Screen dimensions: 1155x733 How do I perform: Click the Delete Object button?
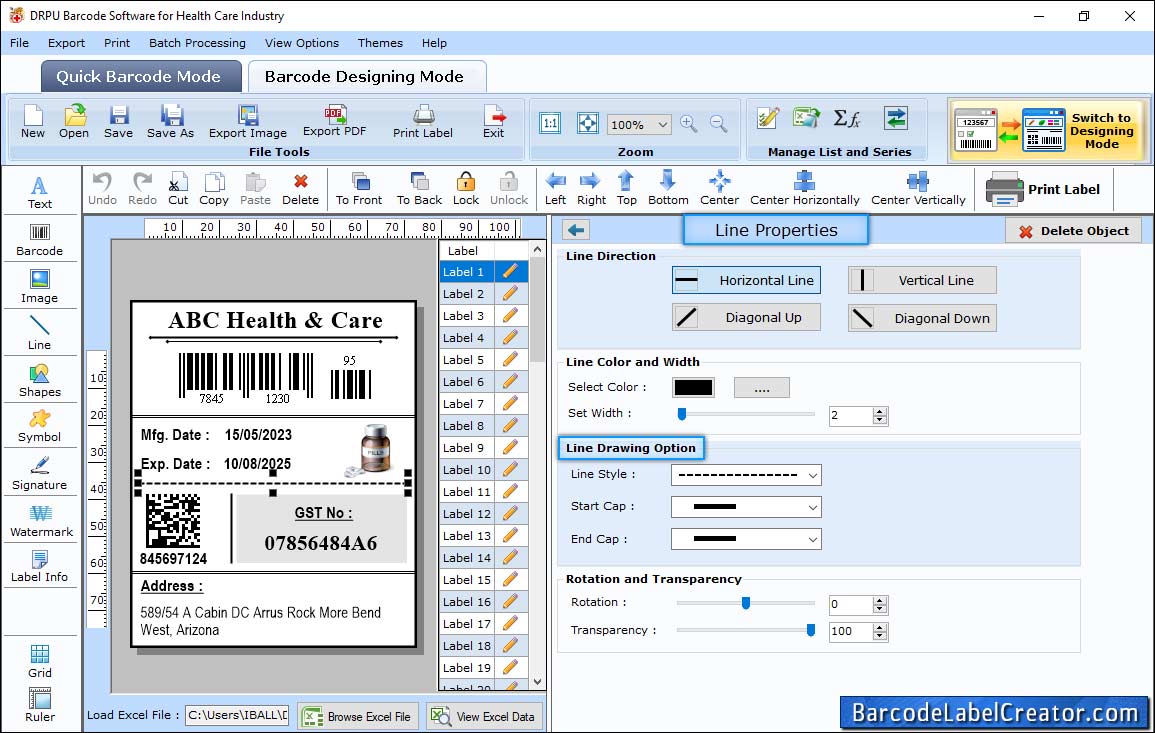tap(1073, 231)
